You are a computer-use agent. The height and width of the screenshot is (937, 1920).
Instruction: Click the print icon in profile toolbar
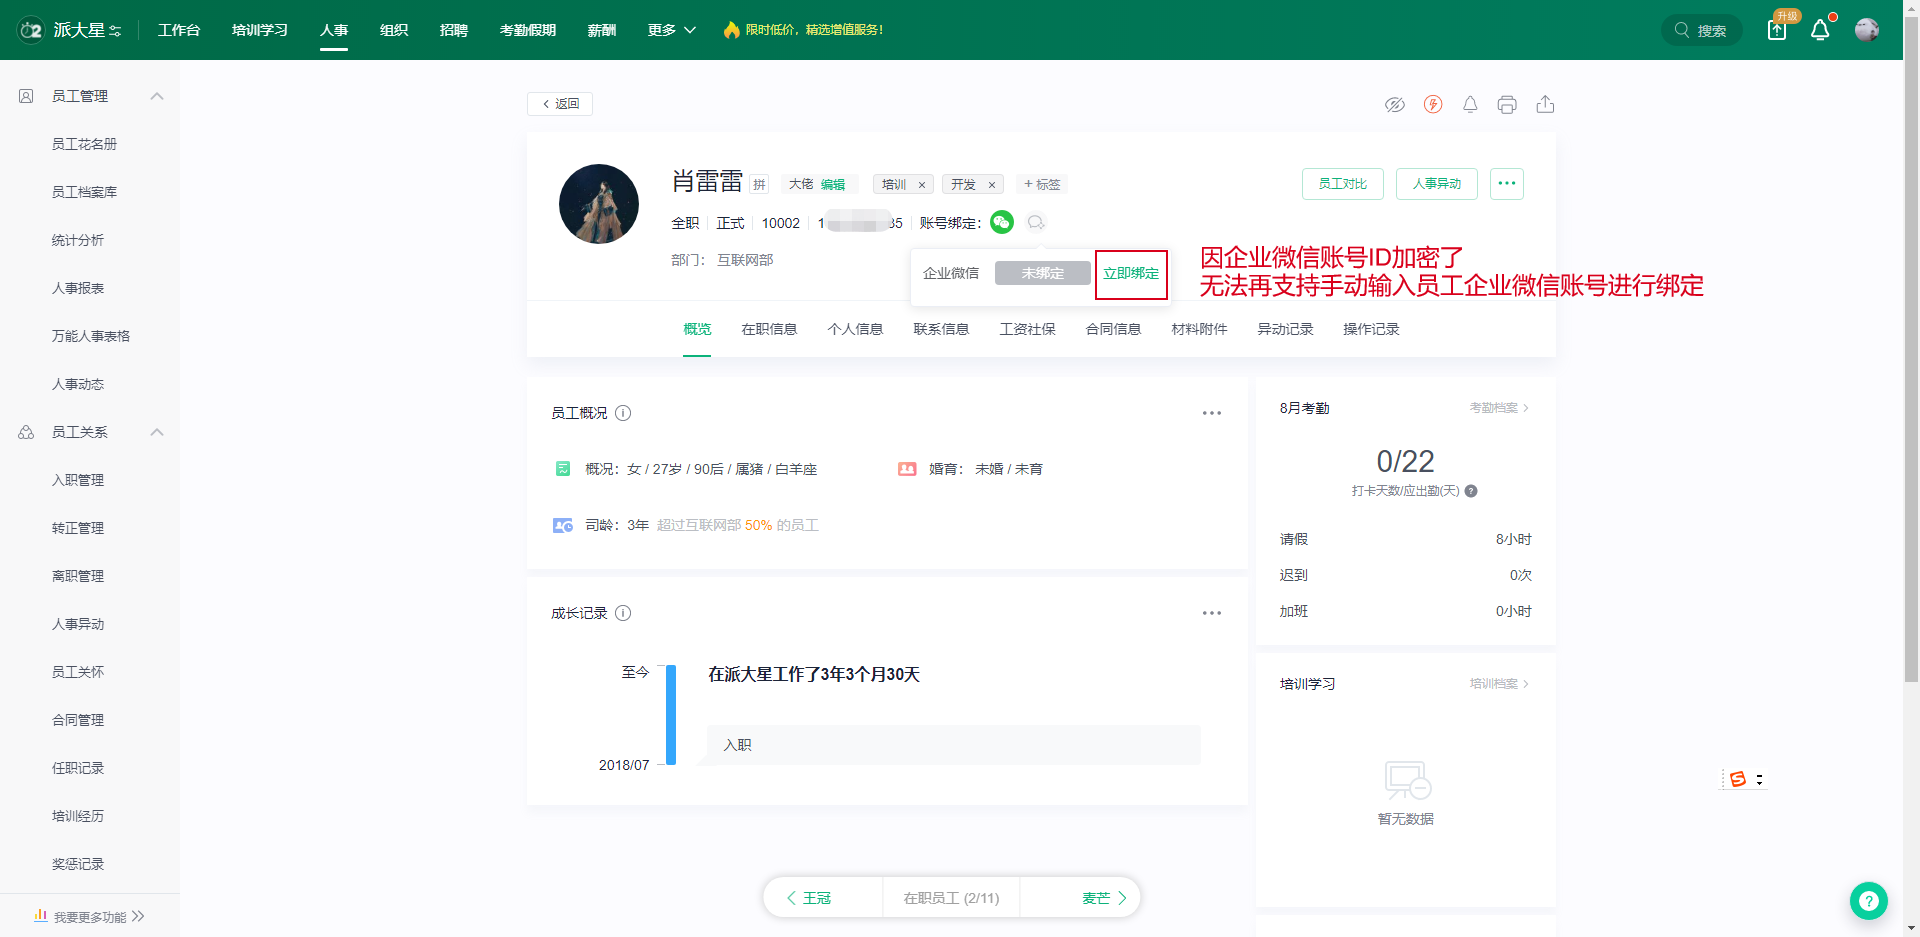[1507, 105]
